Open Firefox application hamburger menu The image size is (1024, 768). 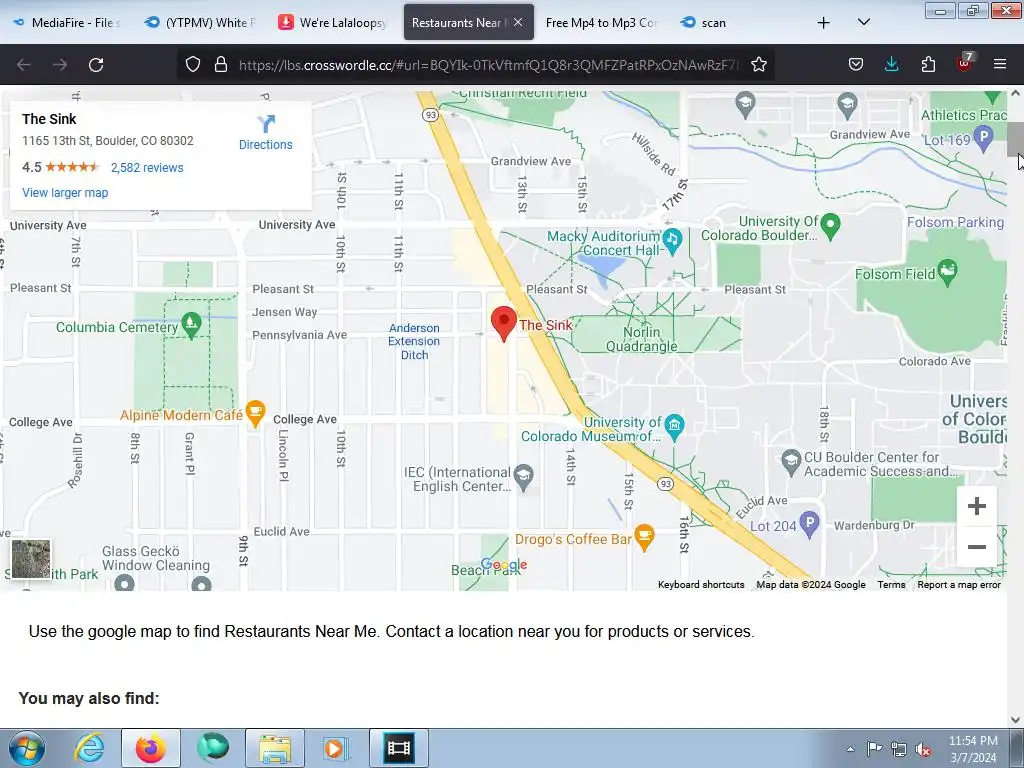1000,65
